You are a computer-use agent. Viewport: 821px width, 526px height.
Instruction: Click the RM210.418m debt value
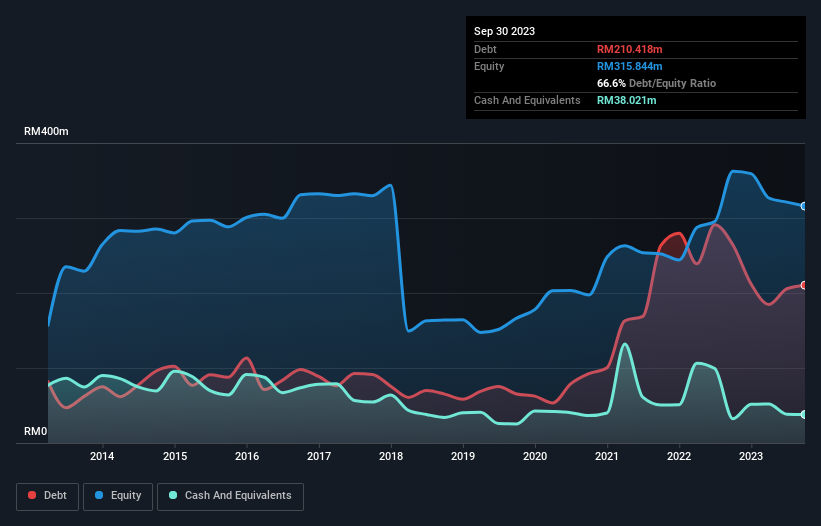[x=629, y=49]
